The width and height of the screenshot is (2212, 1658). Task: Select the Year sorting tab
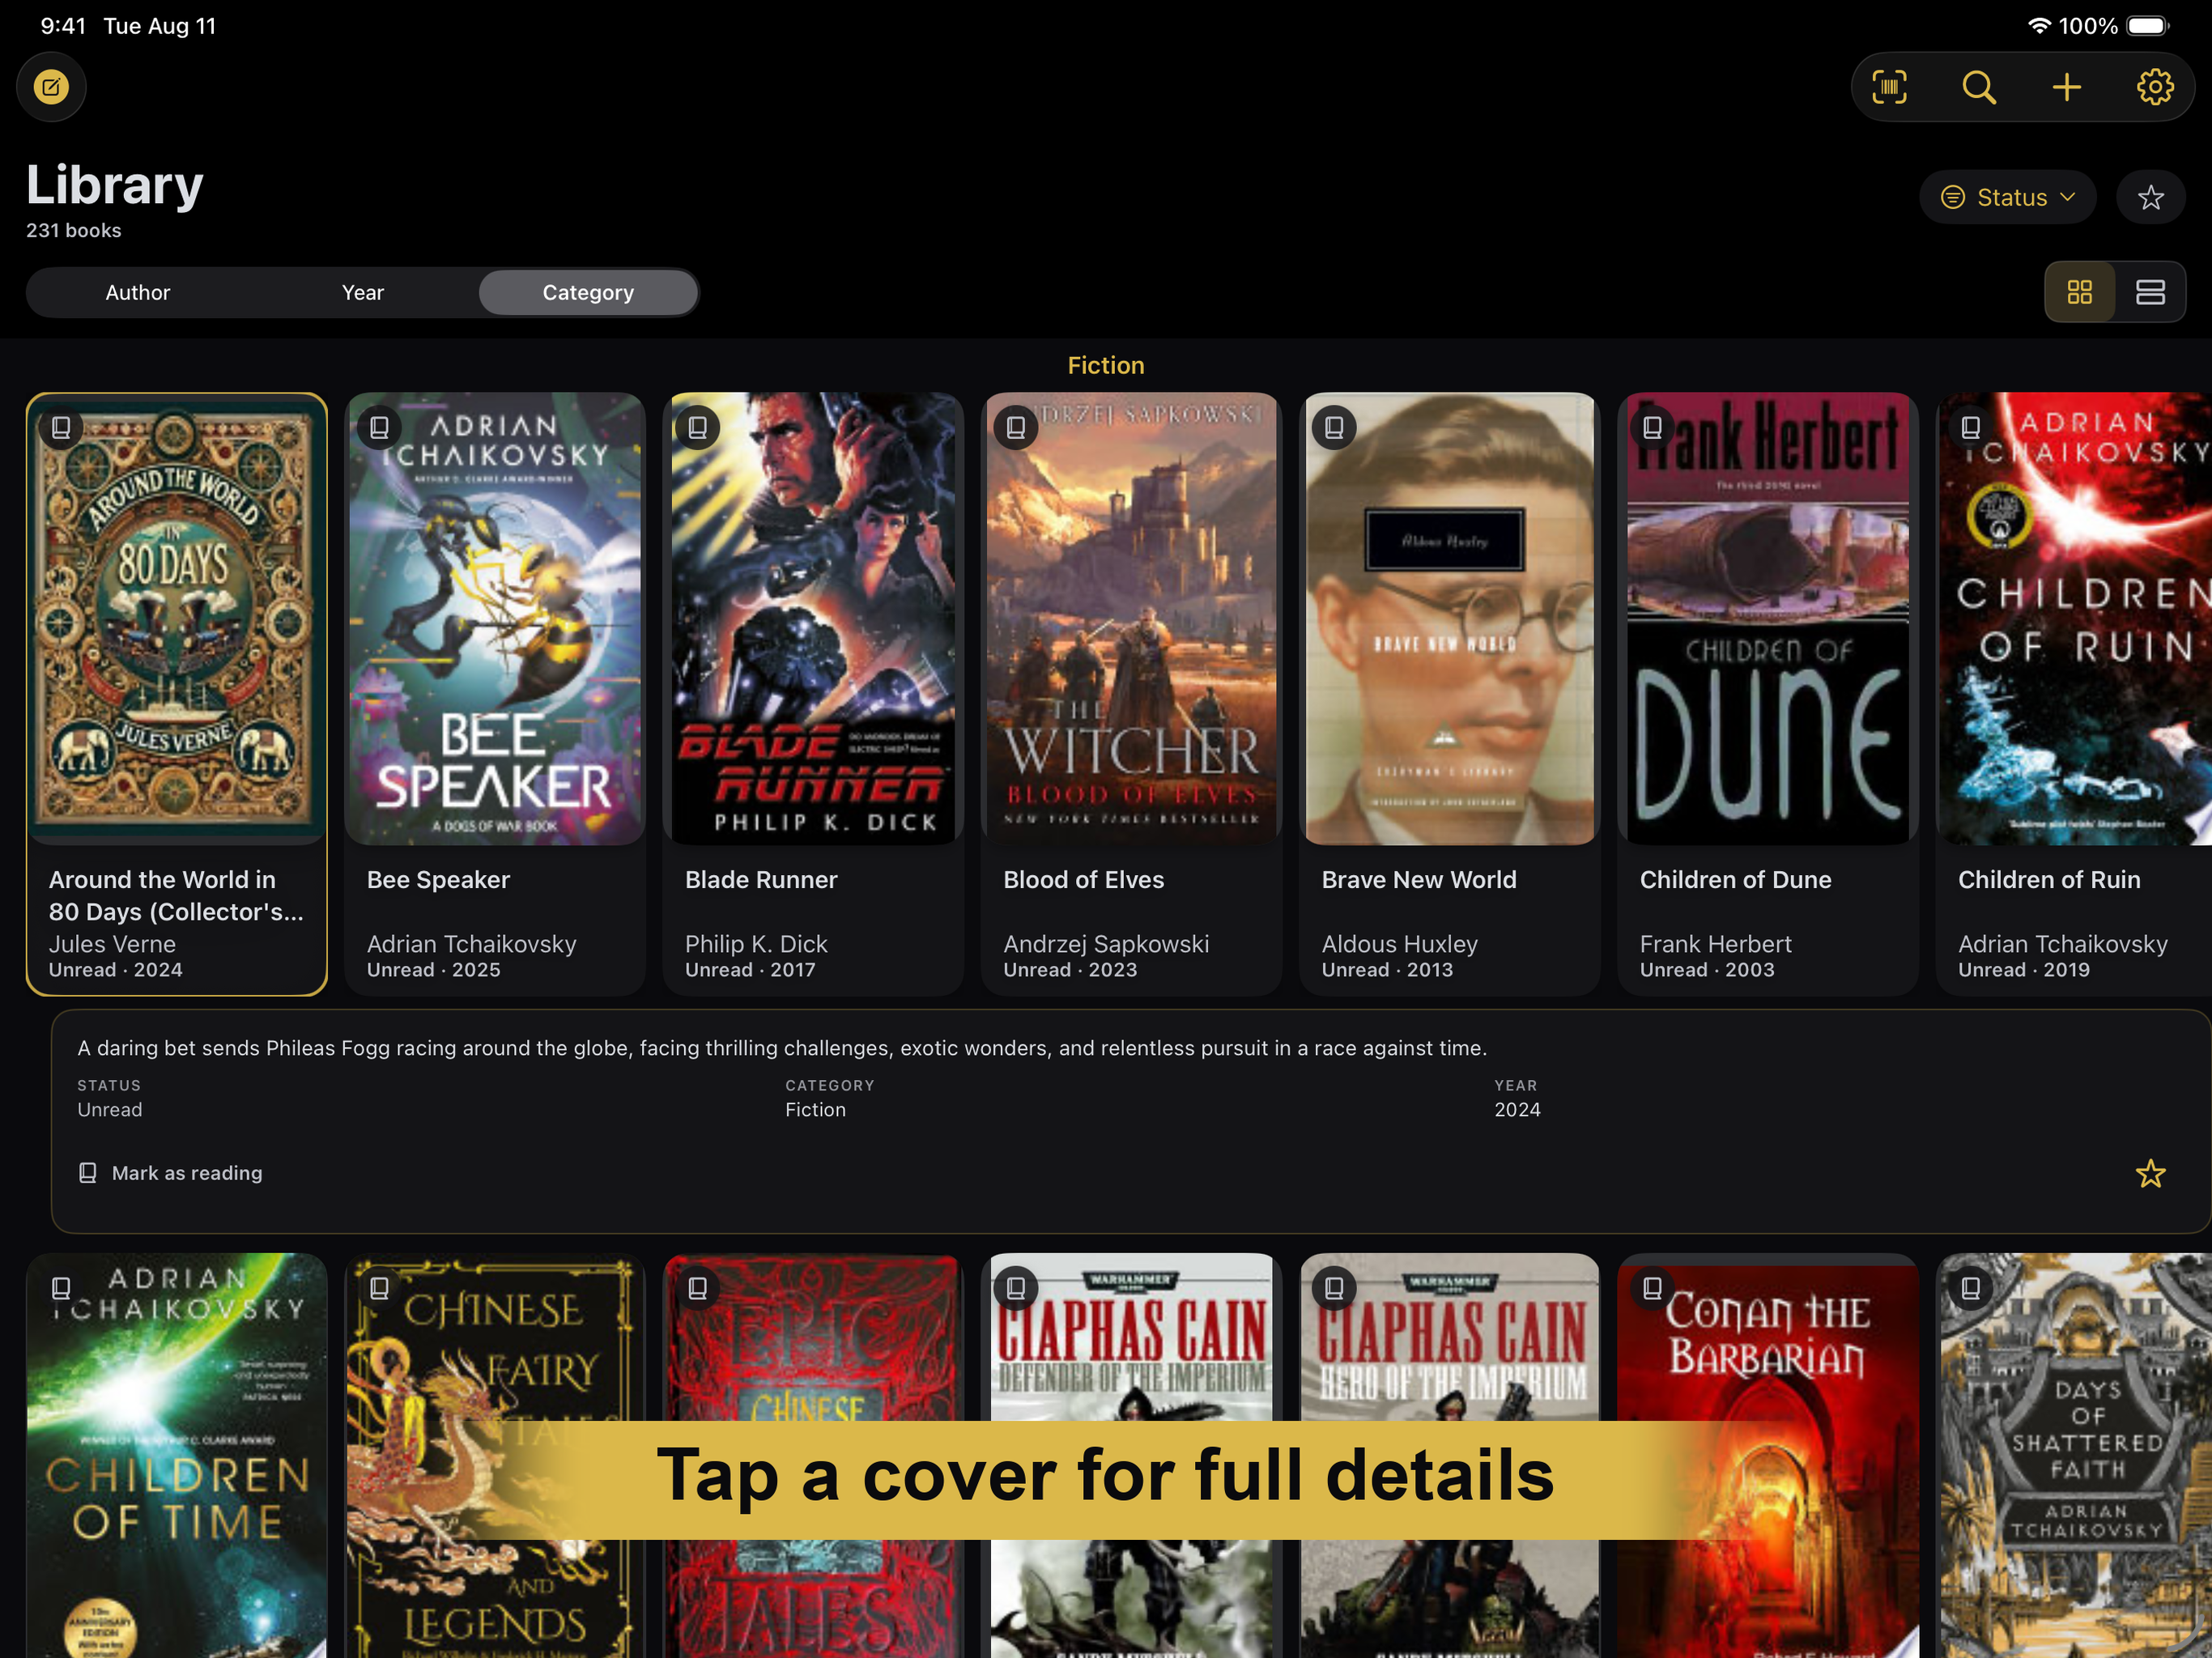click(363, 292)
